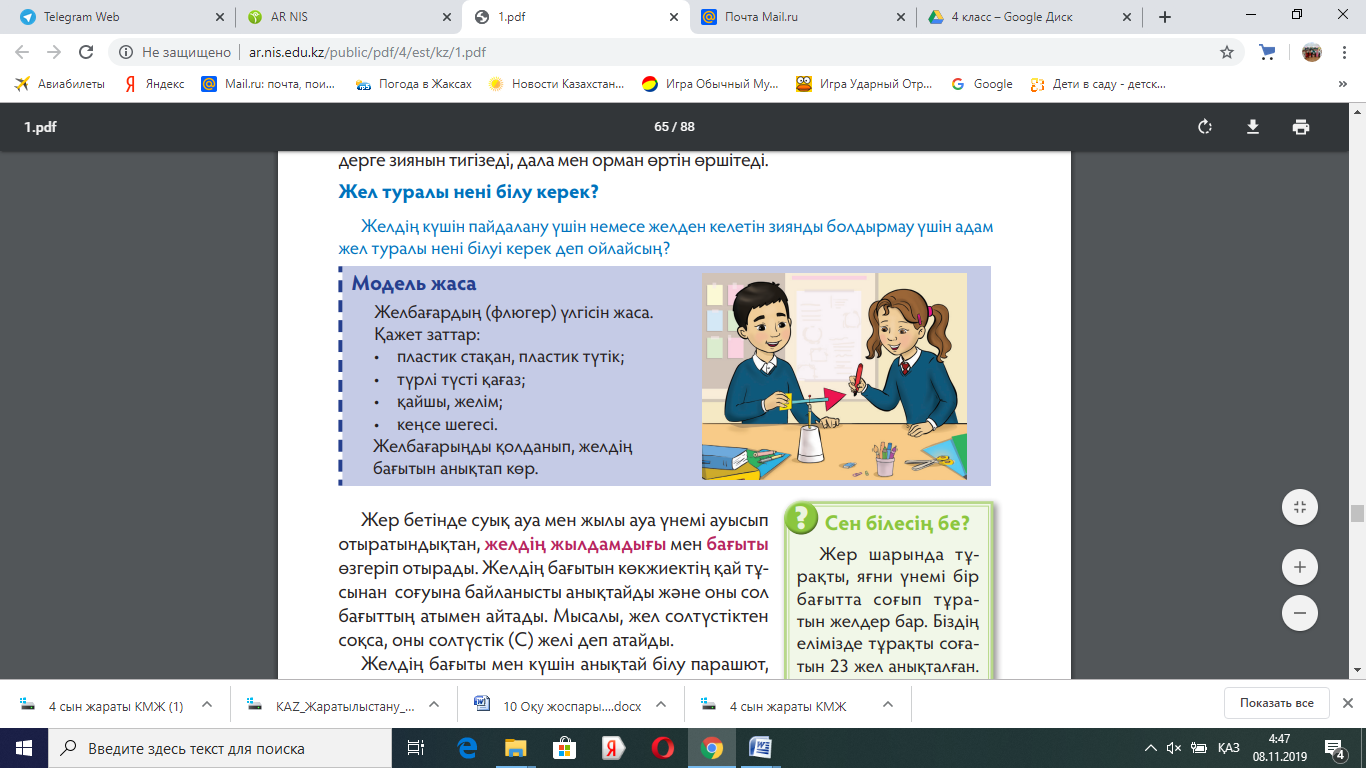This screenshot has height=768, width=1366.
Task: Open a new browser tab
Action: [x=1165, y=17]
